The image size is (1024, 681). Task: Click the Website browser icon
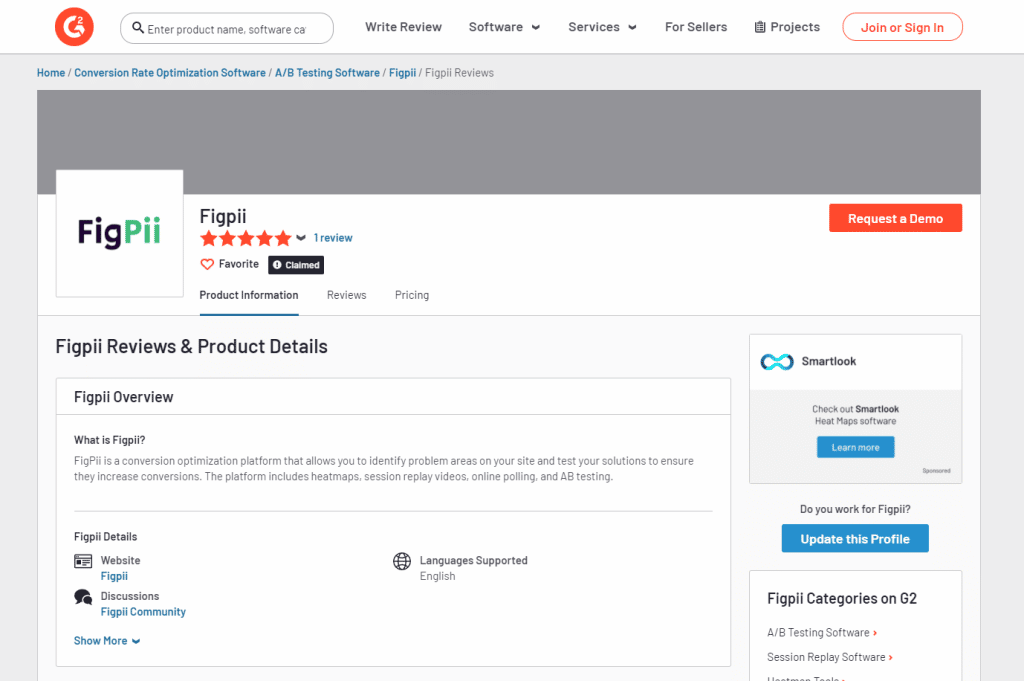pos(83,561)
